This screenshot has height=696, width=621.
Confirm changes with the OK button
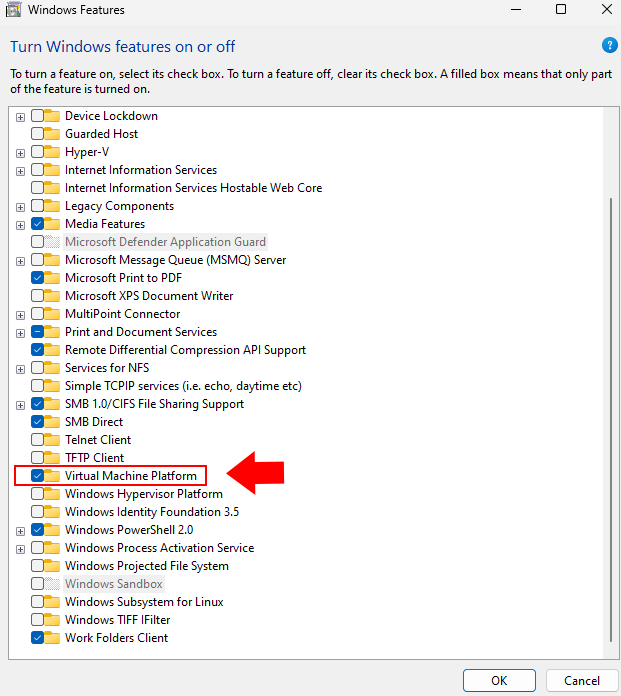point(499,680)
